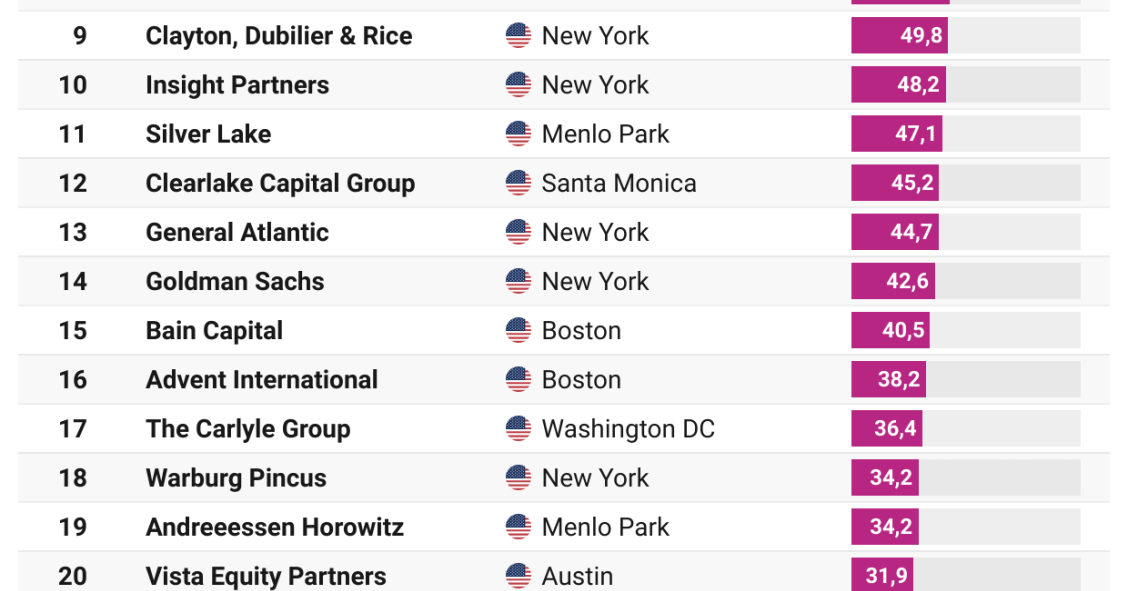Select the Bain Capital company name
Screen dimensions: 1128x591
point(214,331)
